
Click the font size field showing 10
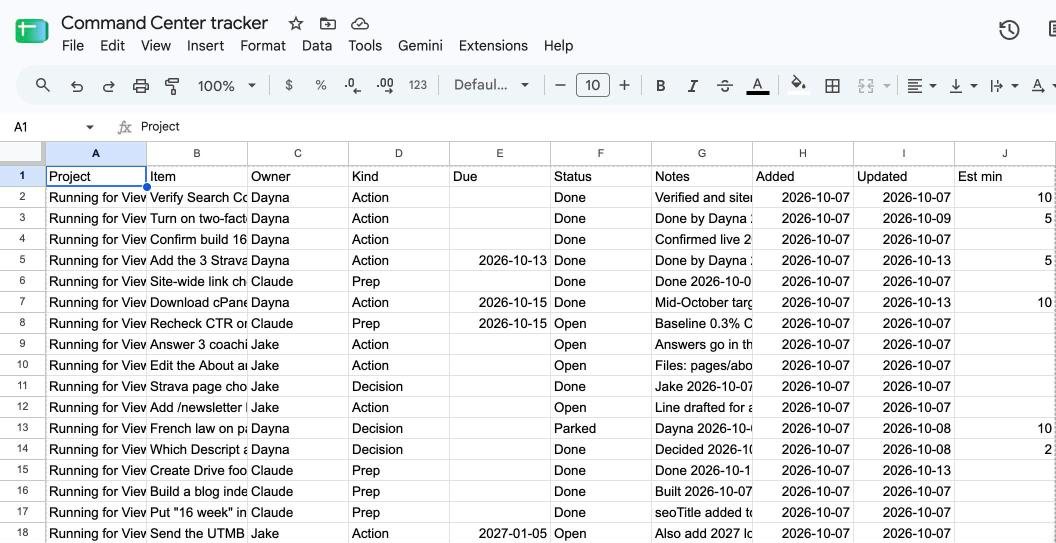tap(593, 86)
